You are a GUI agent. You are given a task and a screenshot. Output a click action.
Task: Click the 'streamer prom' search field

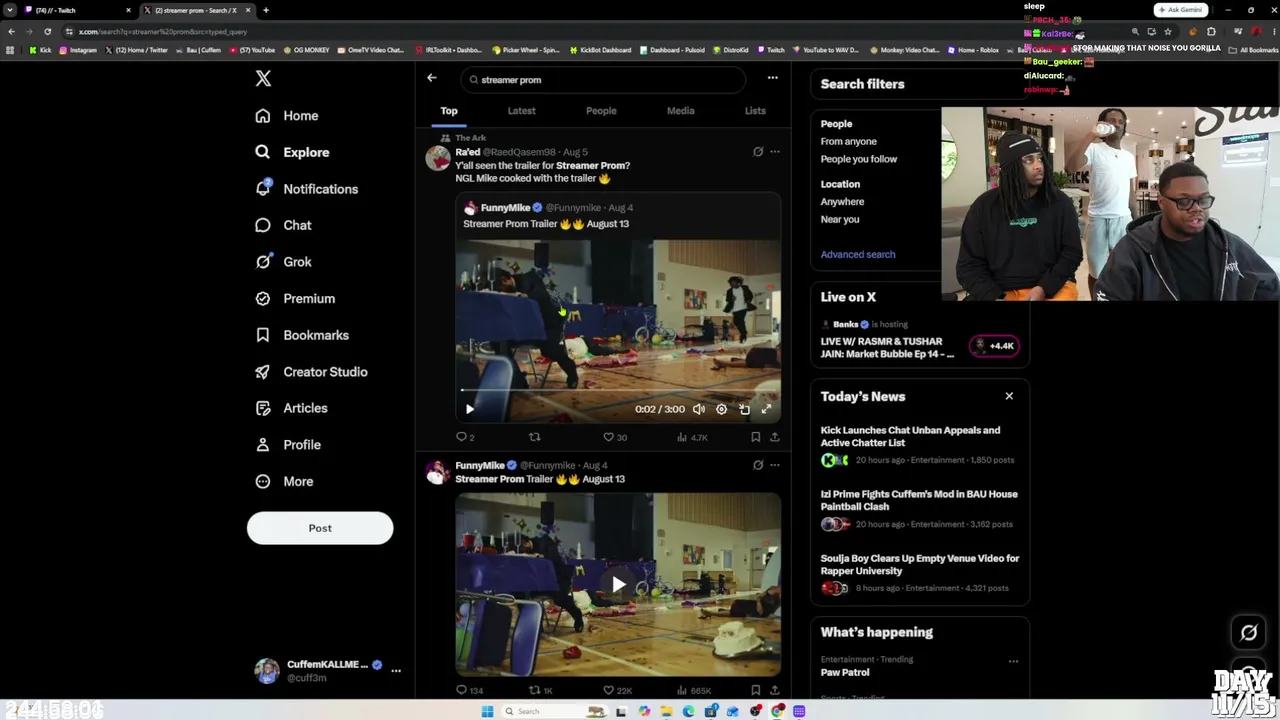[x=603, y=80]
